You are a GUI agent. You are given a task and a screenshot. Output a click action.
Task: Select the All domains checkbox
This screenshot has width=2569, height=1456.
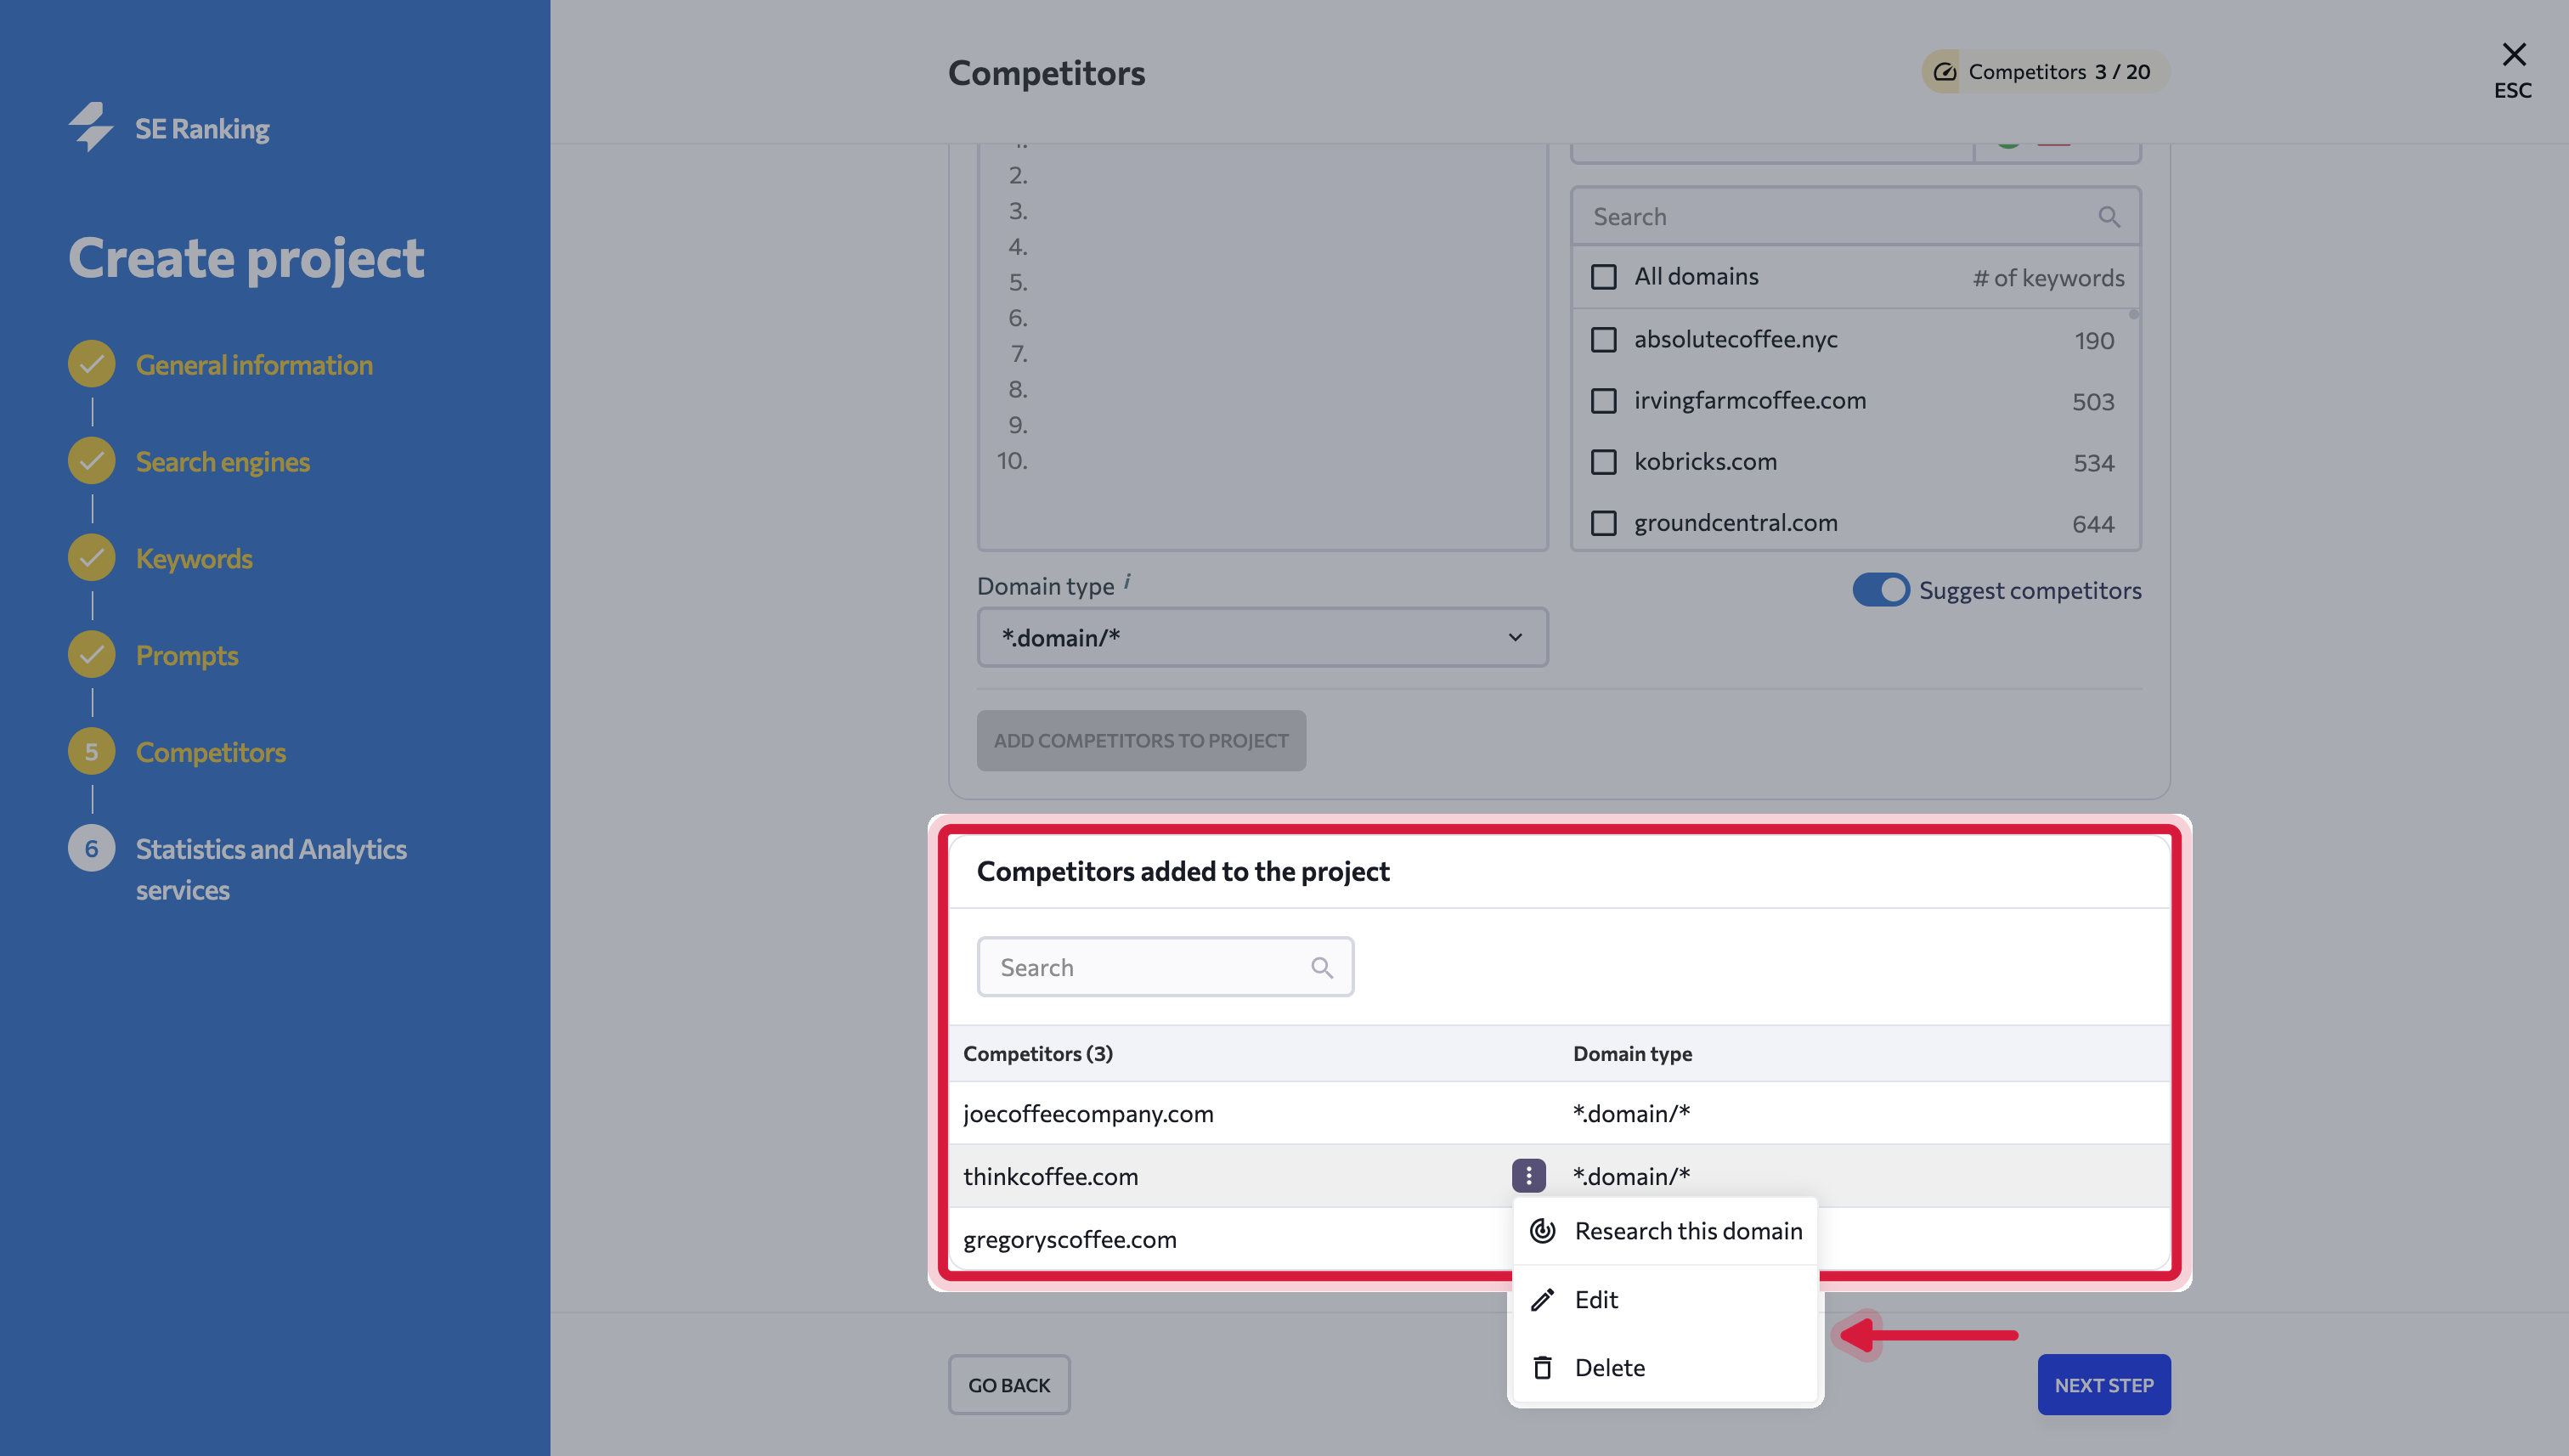1603,277
